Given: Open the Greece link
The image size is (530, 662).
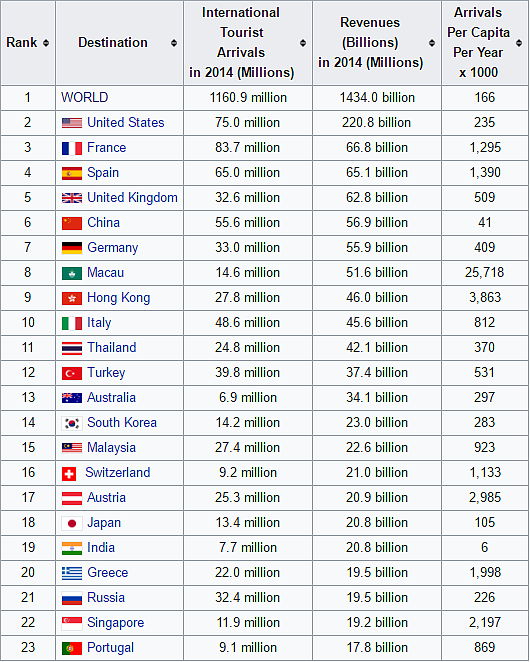Looking at the screenshot, I should [107, 572].
